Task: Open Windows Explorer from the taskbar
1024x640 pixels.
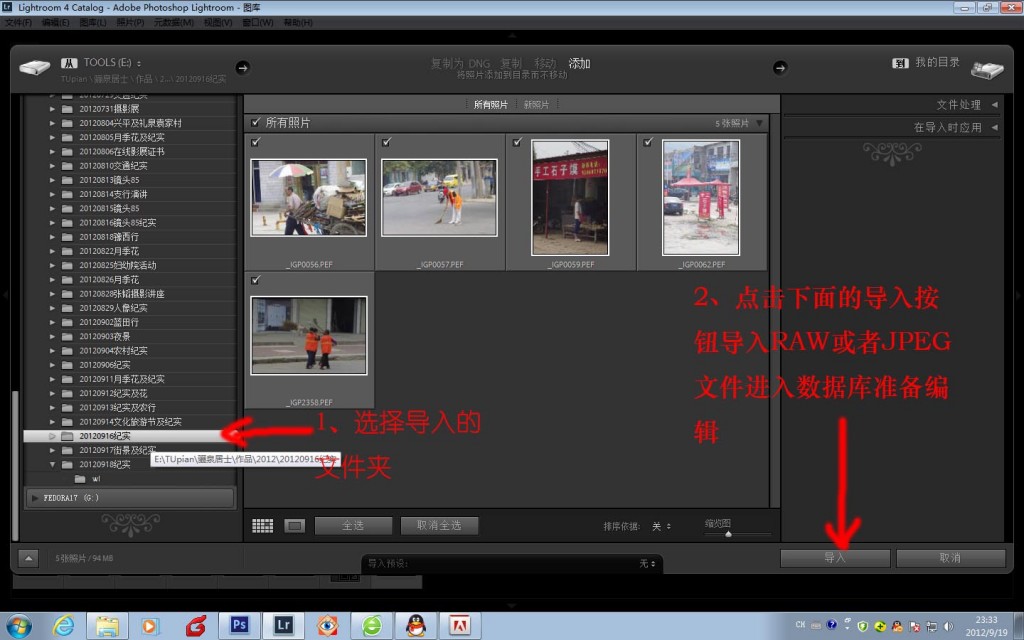Action: pyautogui.click(x=107, y=626)
